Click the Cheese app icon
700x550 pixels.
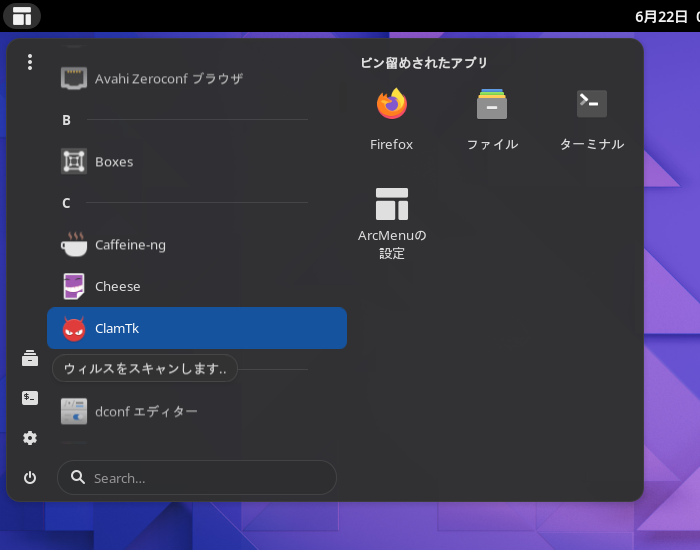[74, 286]
